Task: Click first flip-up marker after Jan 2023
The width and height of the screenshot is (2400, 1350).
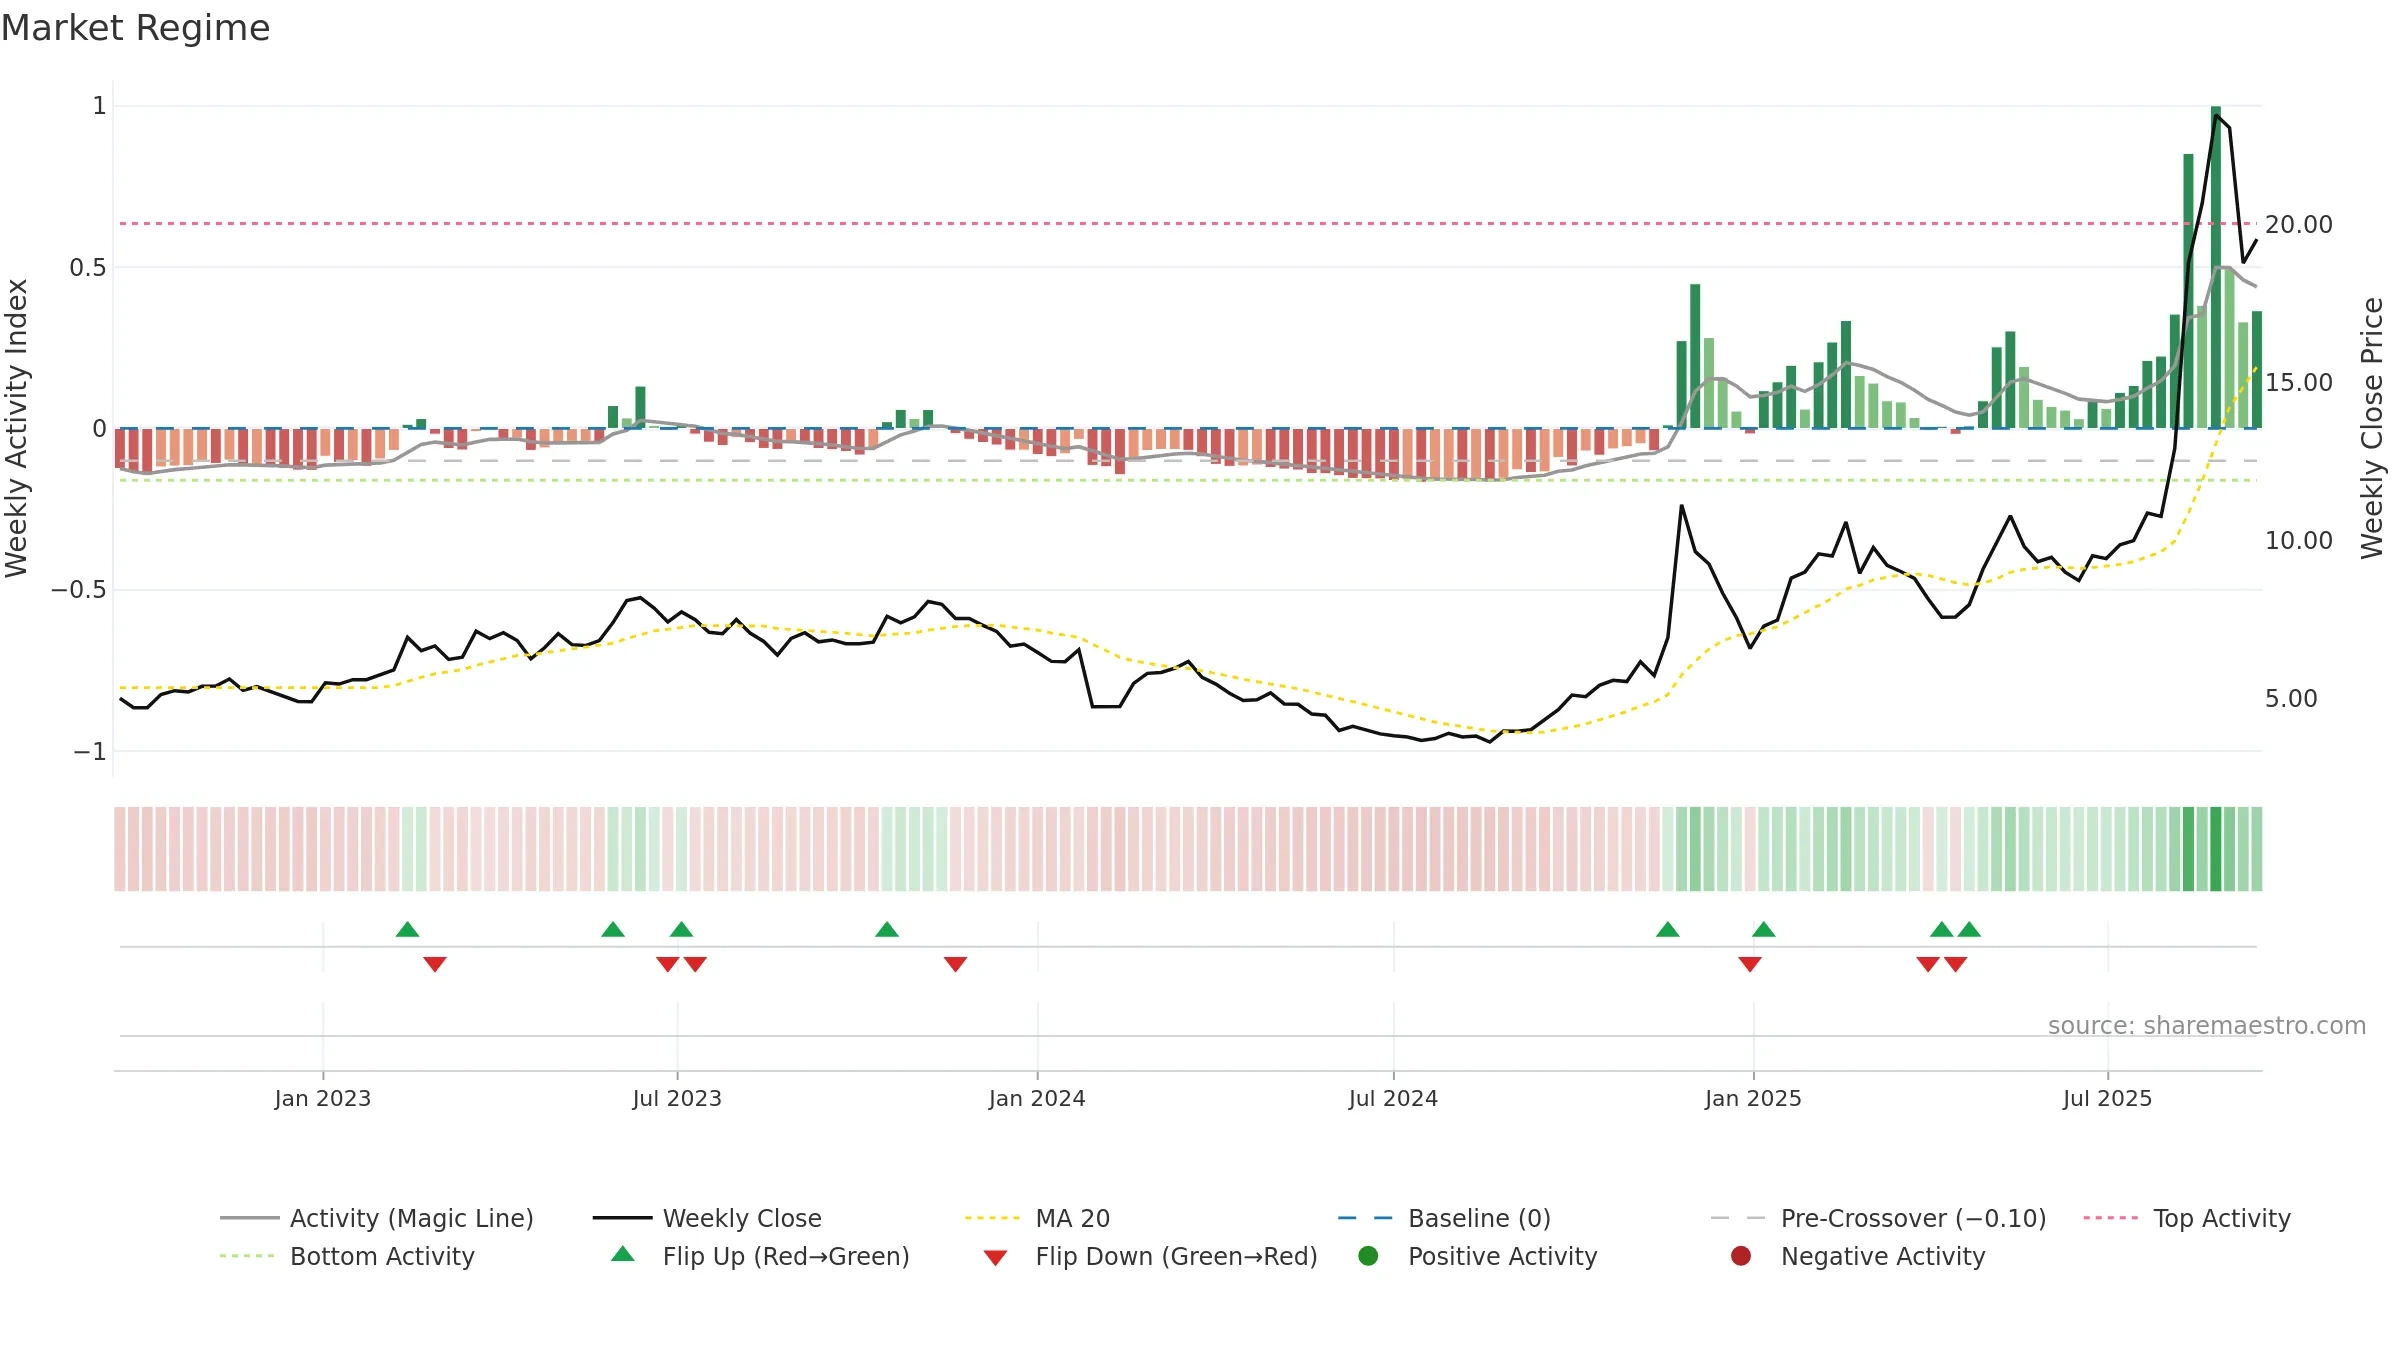Action: click(x=407, y=930)
